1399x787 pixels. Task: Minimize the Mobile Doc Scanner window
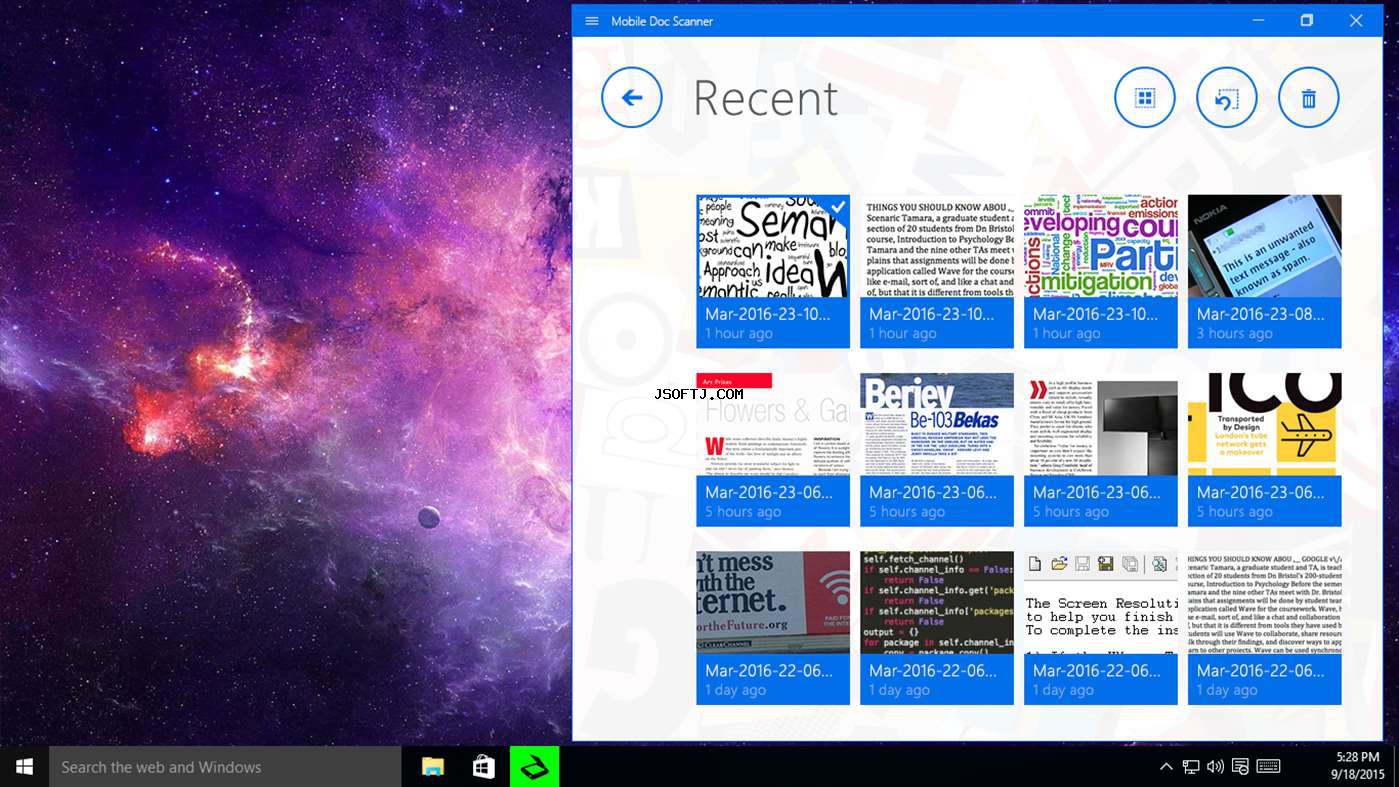point(1259,21)
